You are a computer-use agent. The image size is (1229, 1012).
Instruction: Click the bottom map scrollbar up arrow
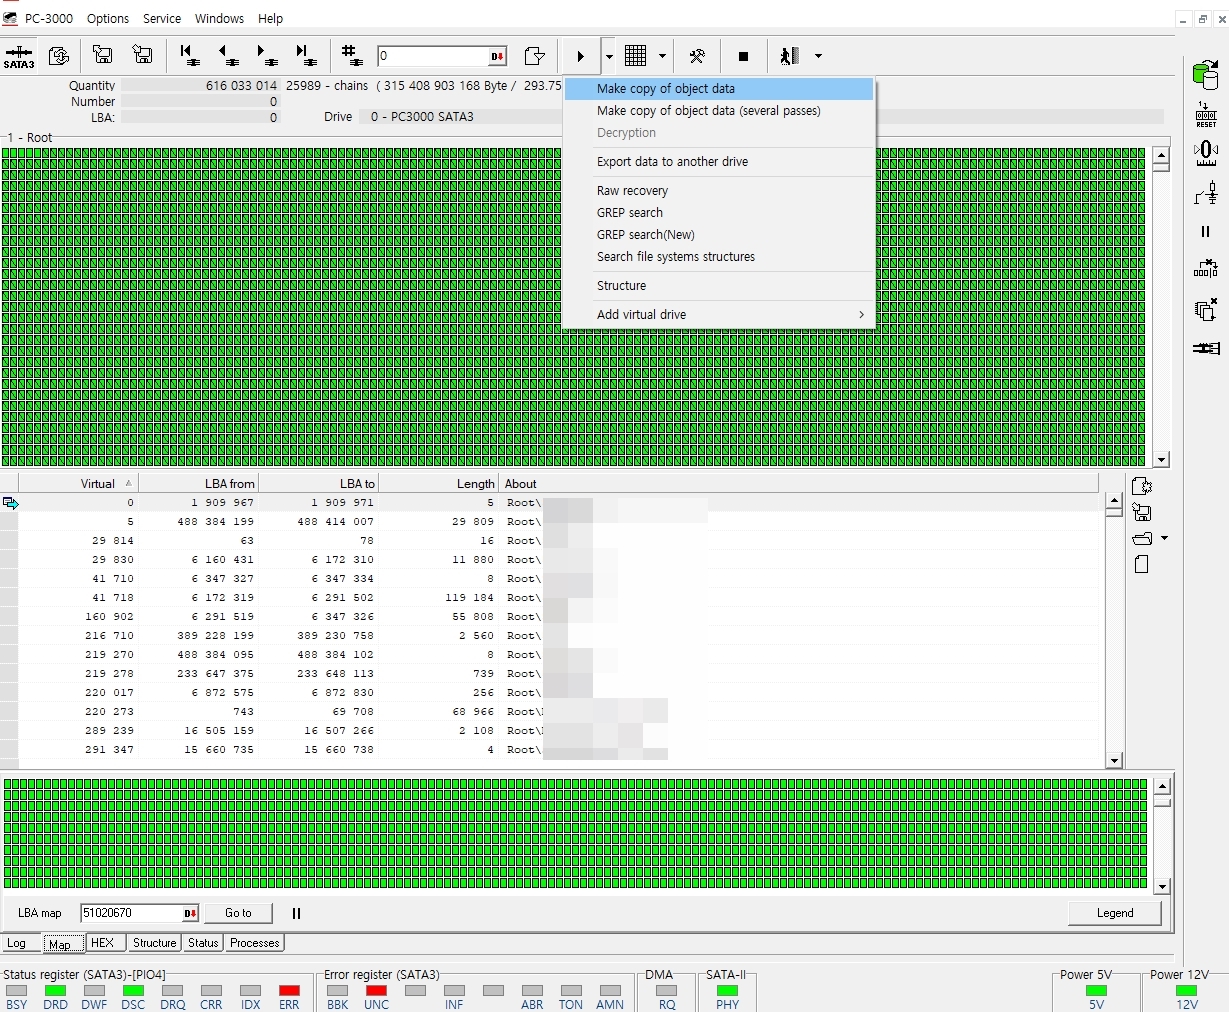point(1161,787)
